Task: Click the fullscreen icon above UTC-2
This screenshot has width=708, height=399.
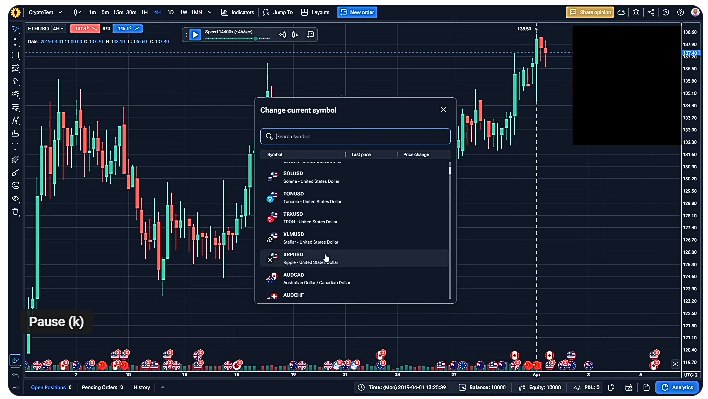Action: point(675,364)
